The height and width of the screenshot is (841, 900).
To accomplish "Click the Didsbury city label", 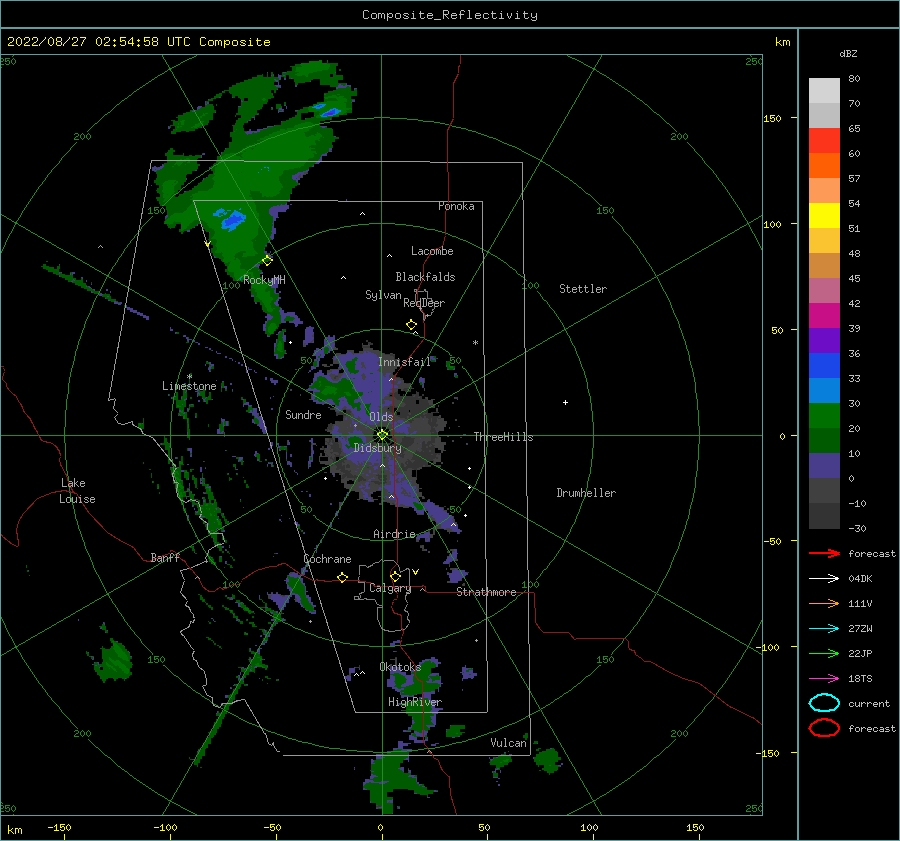I will pos(377,448).
